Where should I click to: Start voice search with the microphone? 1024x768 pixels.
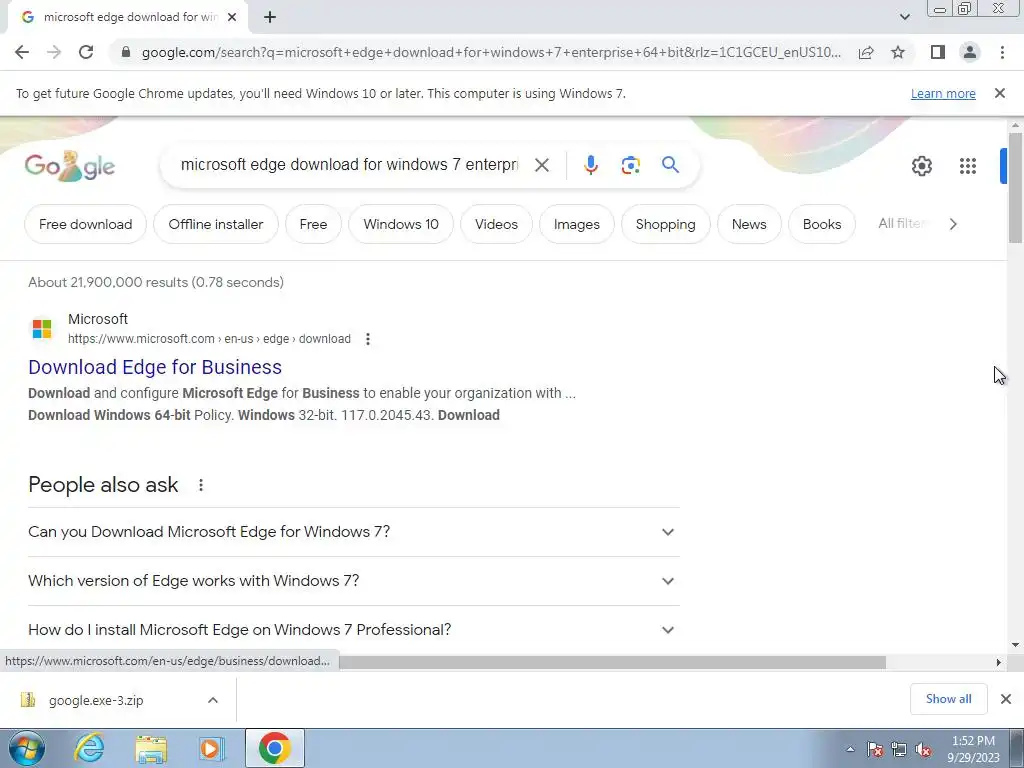point(590,165)
